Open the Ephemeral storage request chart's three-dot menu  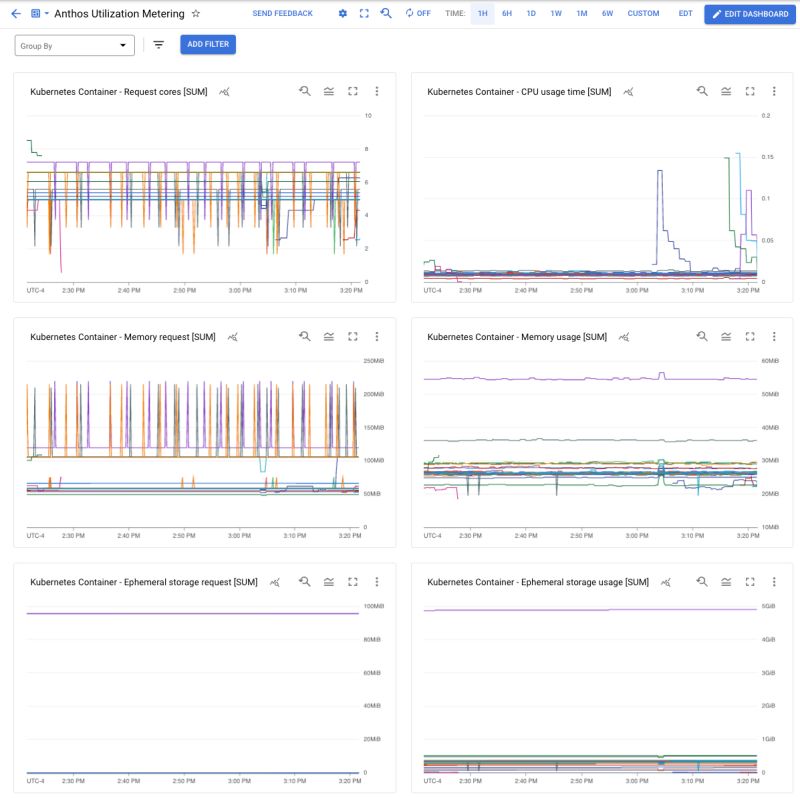pyautogui.click(x=377, y=581)
